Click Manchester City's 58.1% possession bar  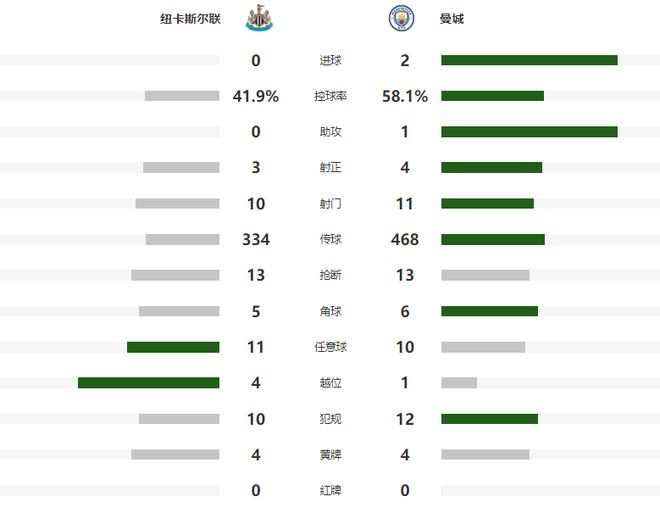point(492,96)
